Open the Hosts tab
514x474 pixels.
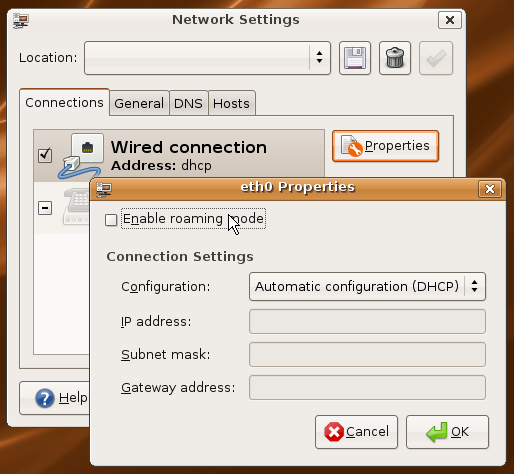(x=231, y=103)
